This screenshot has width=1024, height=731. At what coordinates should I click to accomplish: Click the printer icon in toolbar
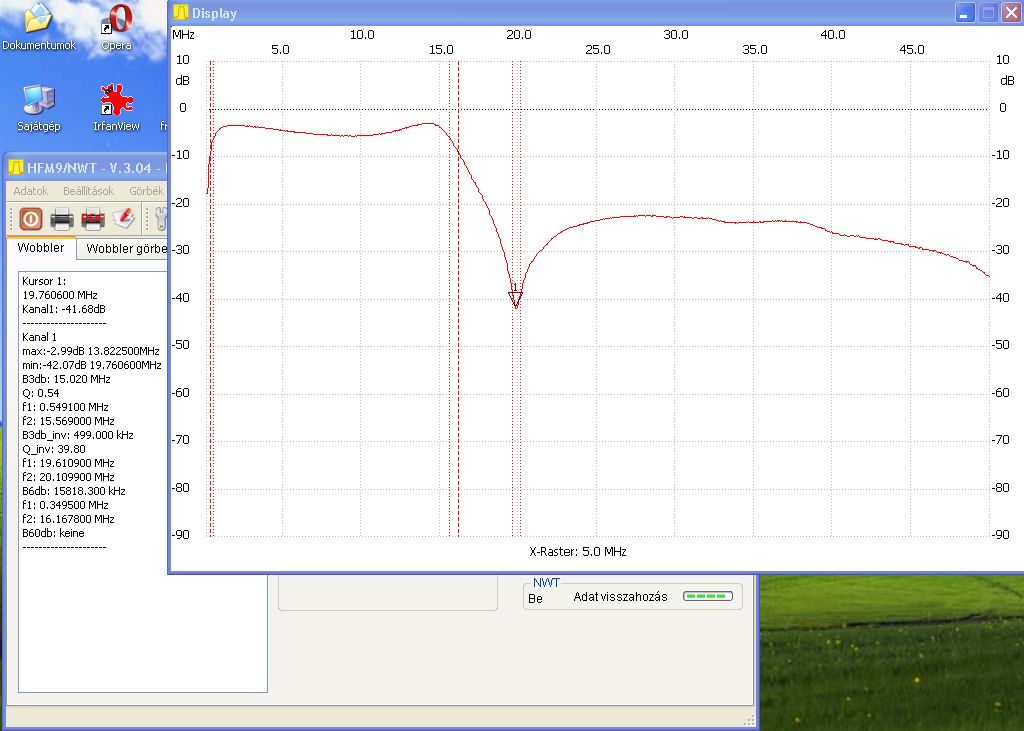(x=62, y=218)
